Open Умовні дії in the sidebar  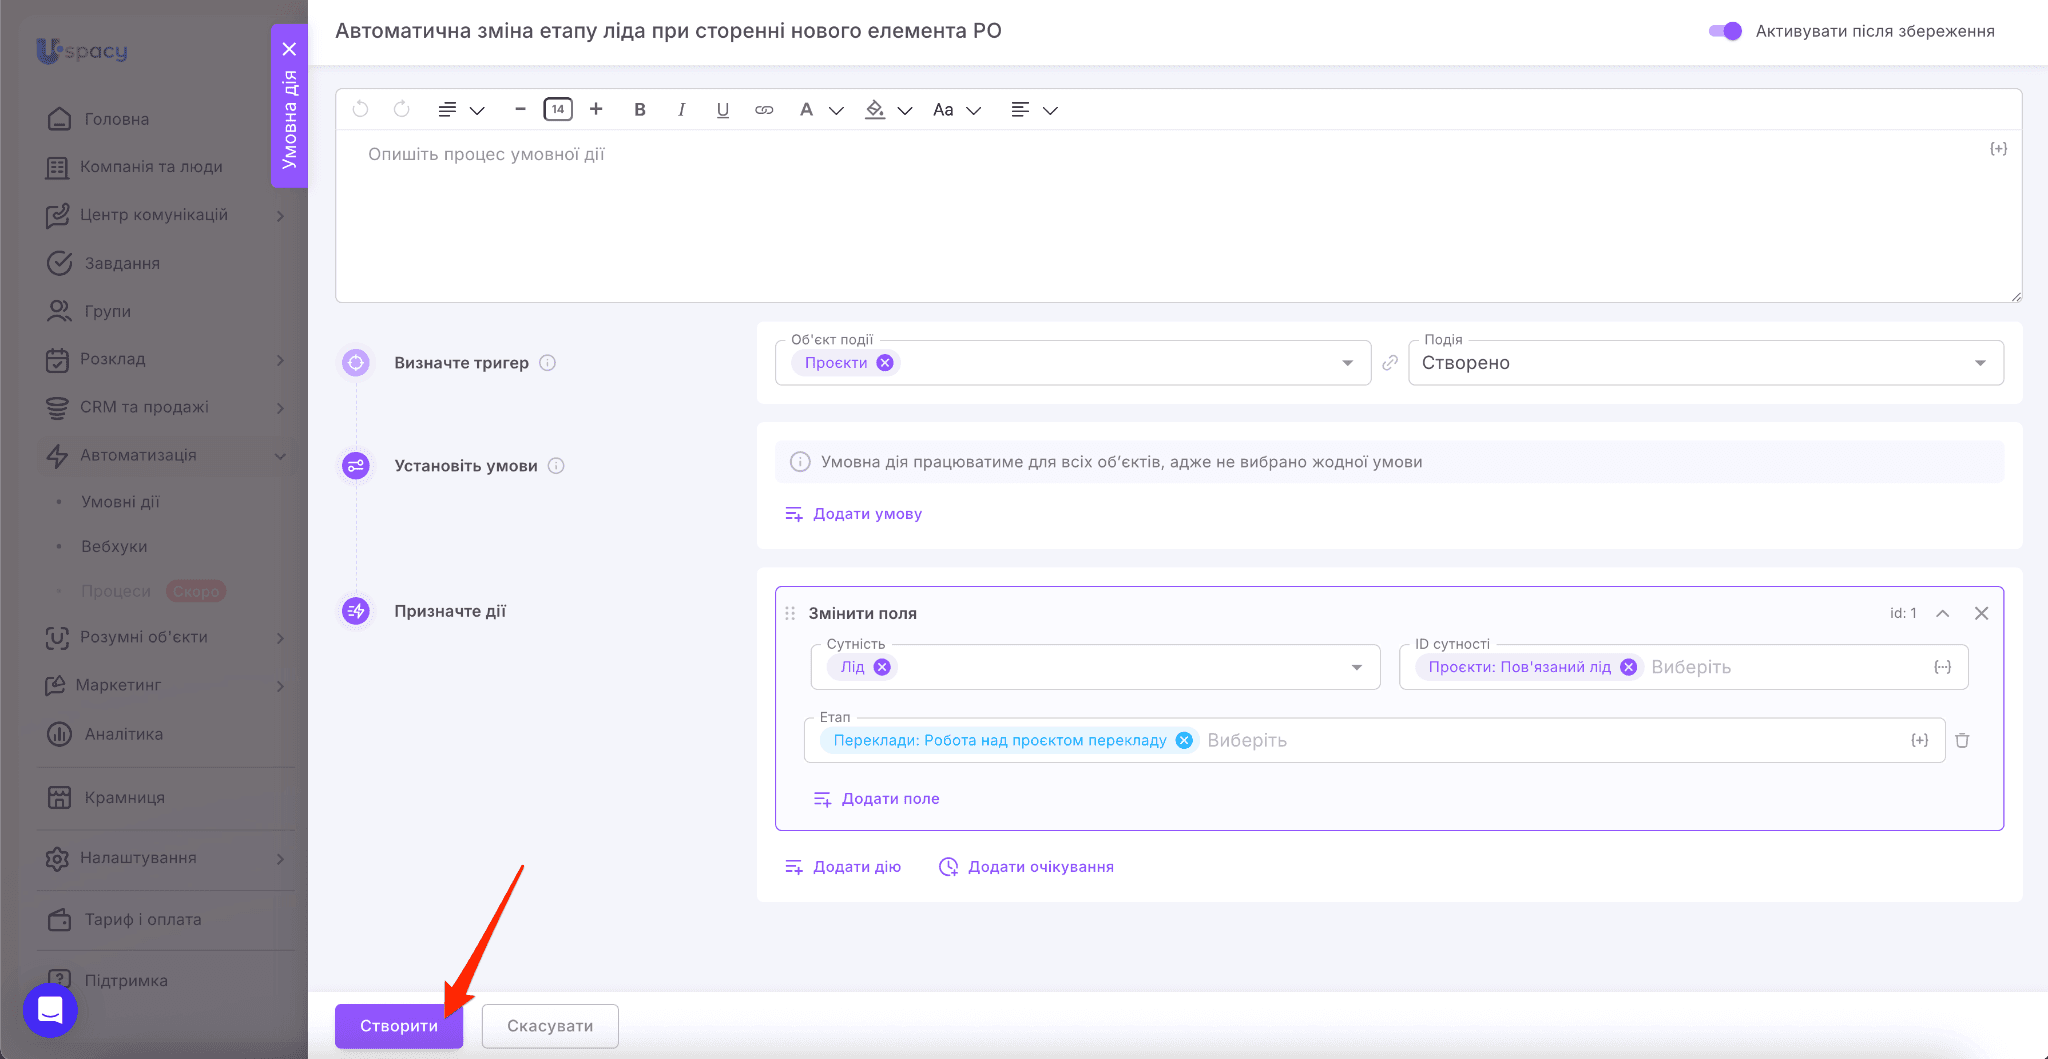tap(120, 502)
